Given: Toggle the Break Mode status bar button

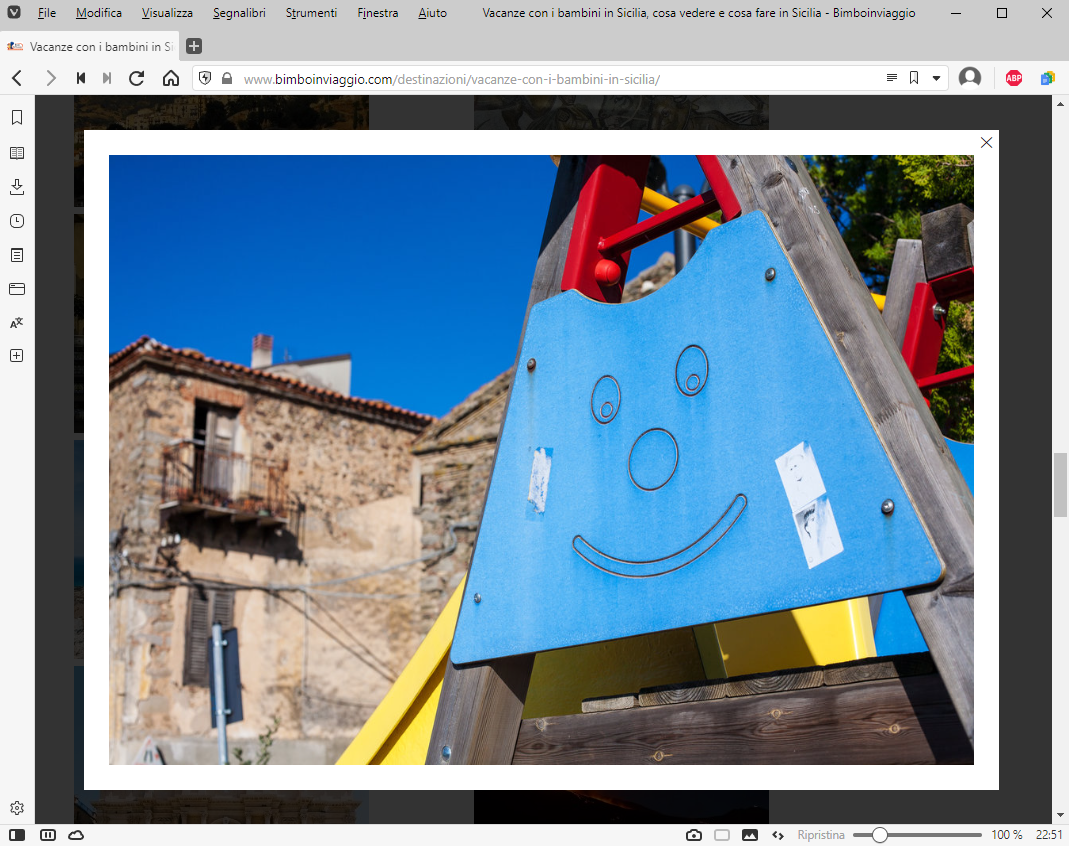Looking at the screenshot, I should [722, 835].
